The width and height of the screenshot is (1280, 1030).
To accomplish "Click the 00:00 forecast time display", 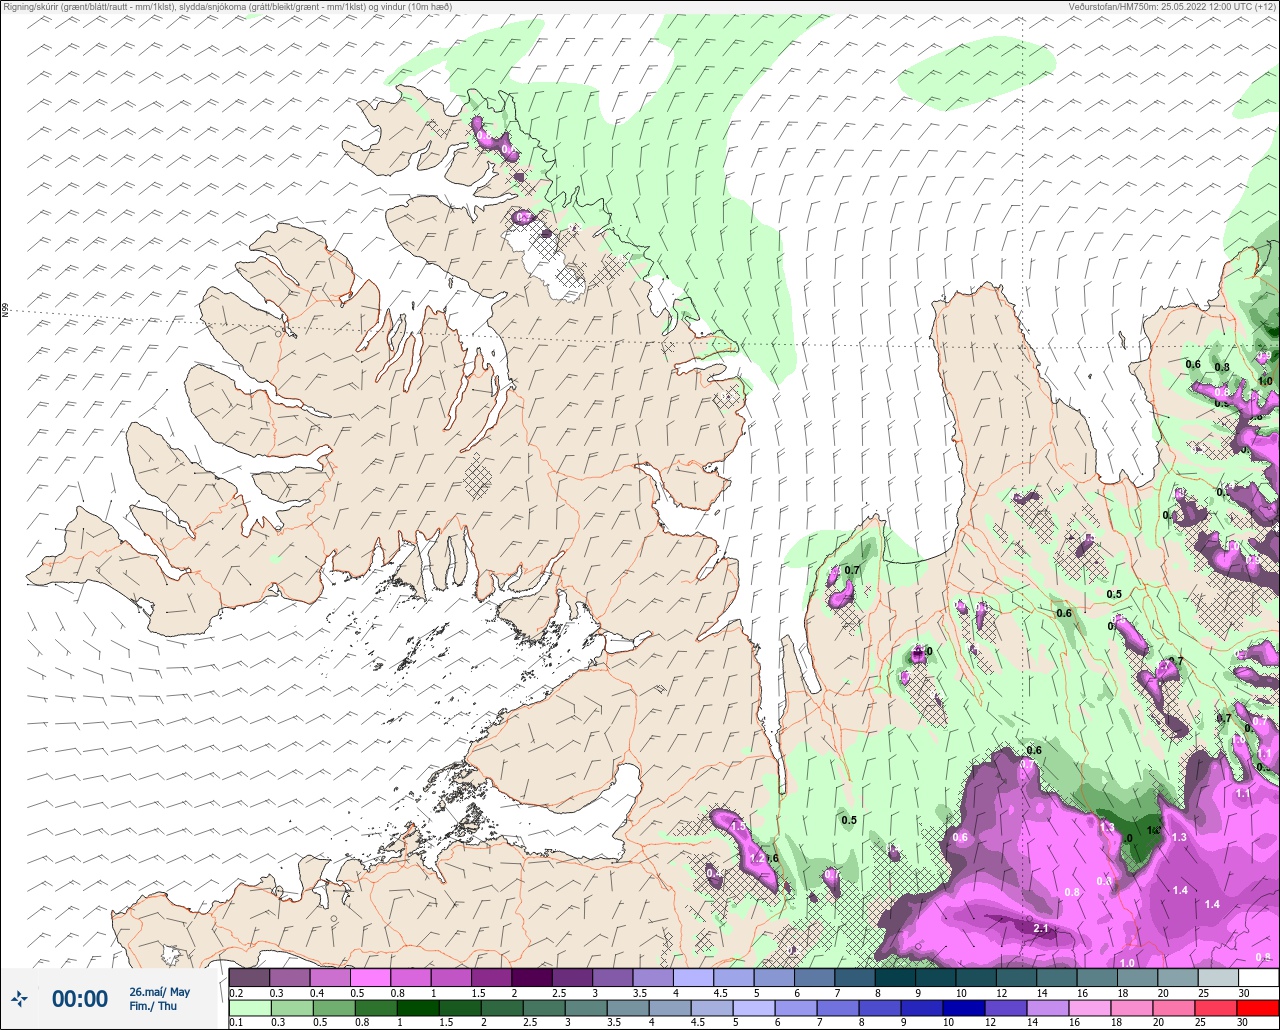I will (79, 998).
